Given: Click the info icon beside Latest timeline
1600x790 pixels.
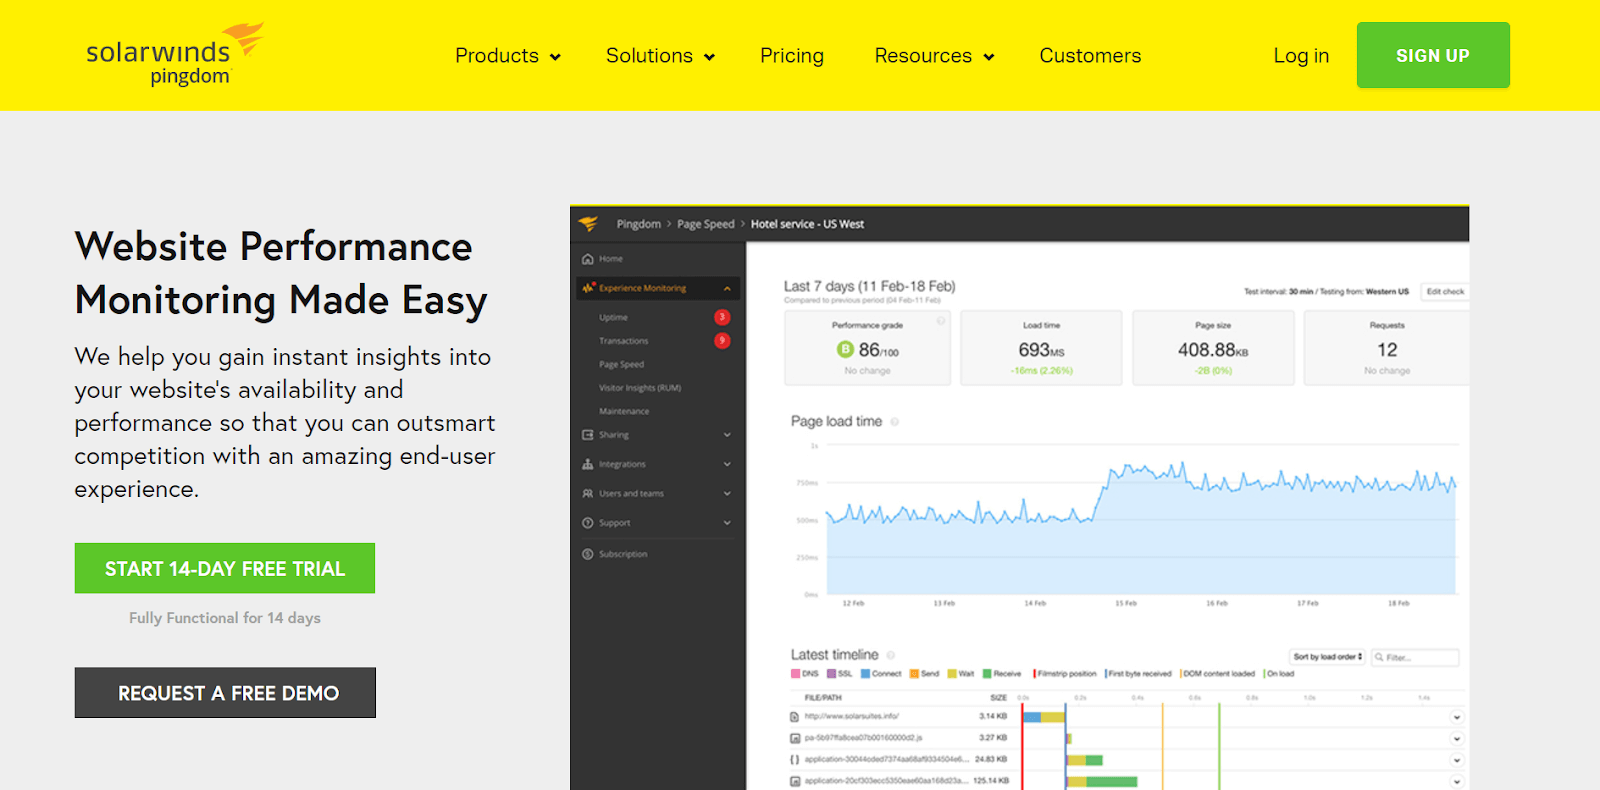Looking at the screenshot, I should 891,655.
